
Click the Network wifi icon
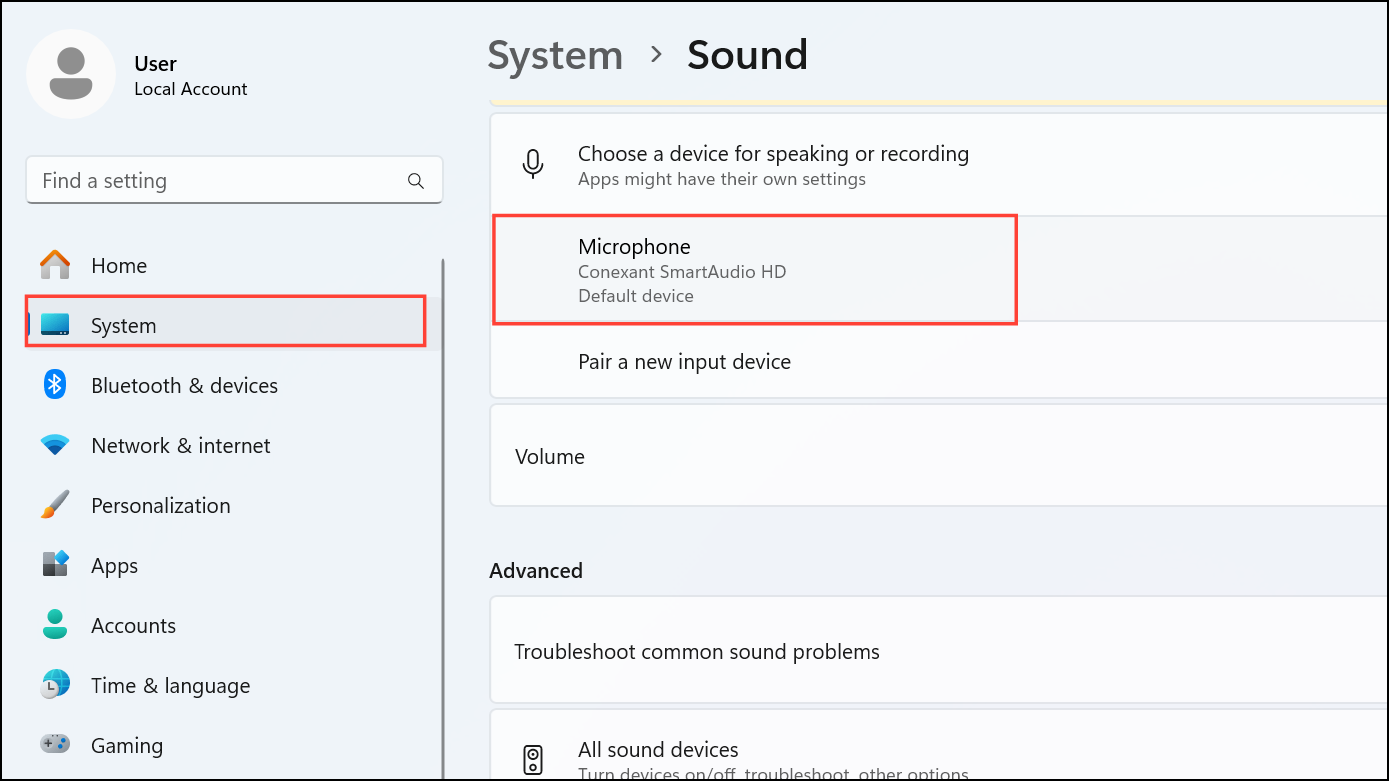(x=55, y=445)
